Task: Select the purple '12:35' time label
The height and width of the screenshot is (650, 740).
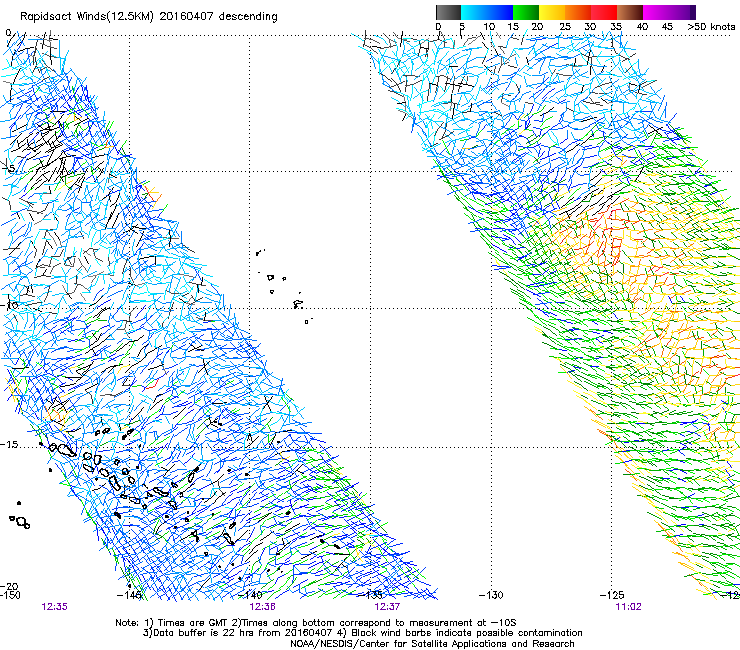Action: point(54,607)
